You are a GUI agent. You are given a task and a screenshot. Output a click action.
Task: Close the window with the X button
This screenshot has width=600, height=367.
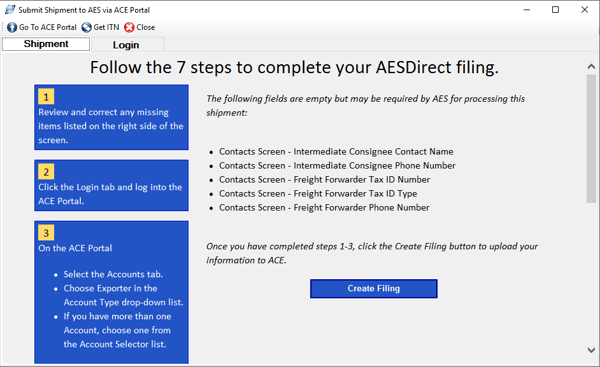click(584, 10)
